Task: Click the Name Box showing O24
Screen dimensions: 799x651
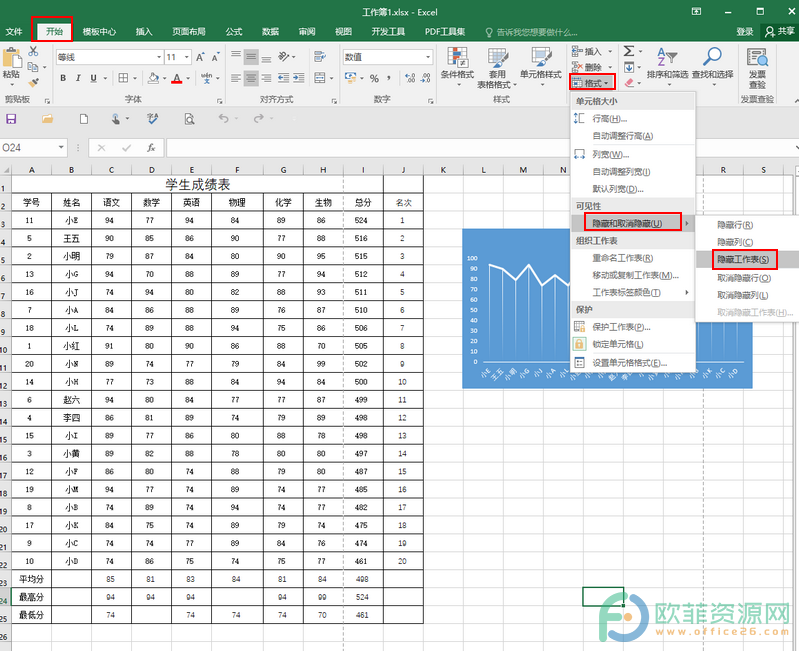Action: [x=34, y=148]
